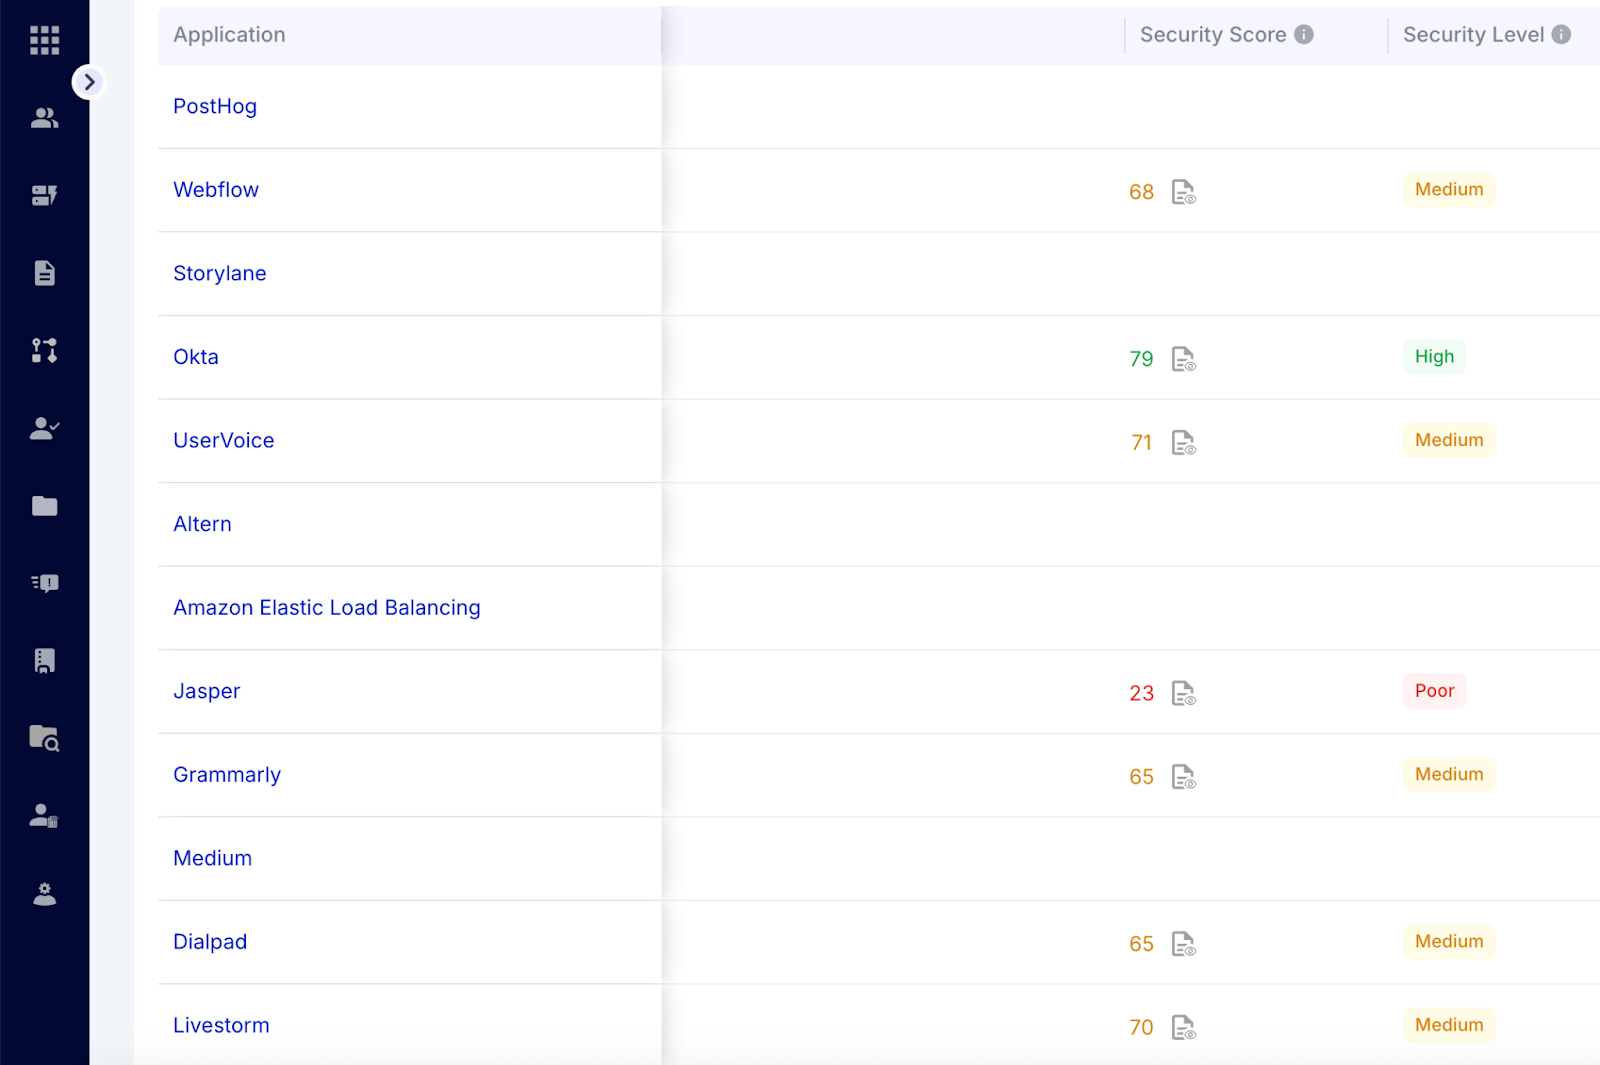Click the Medium badge for UserVoice
This screenshot has height=1065, width=1600.
(1449, 440)
